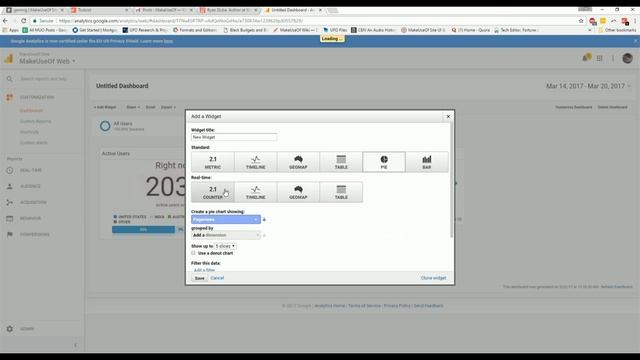Image resolution: width=640 pixels, height=360 pixels.
Task: Click the search reports and help field
Action: pos(44,79)
